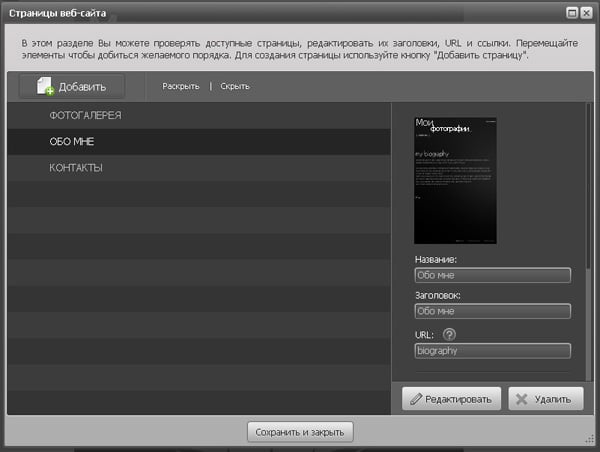The height and width of the screenshot is (452, 600).
Task: Expand all pages with the Раскрыть link
Action: (x=181, y=87)
